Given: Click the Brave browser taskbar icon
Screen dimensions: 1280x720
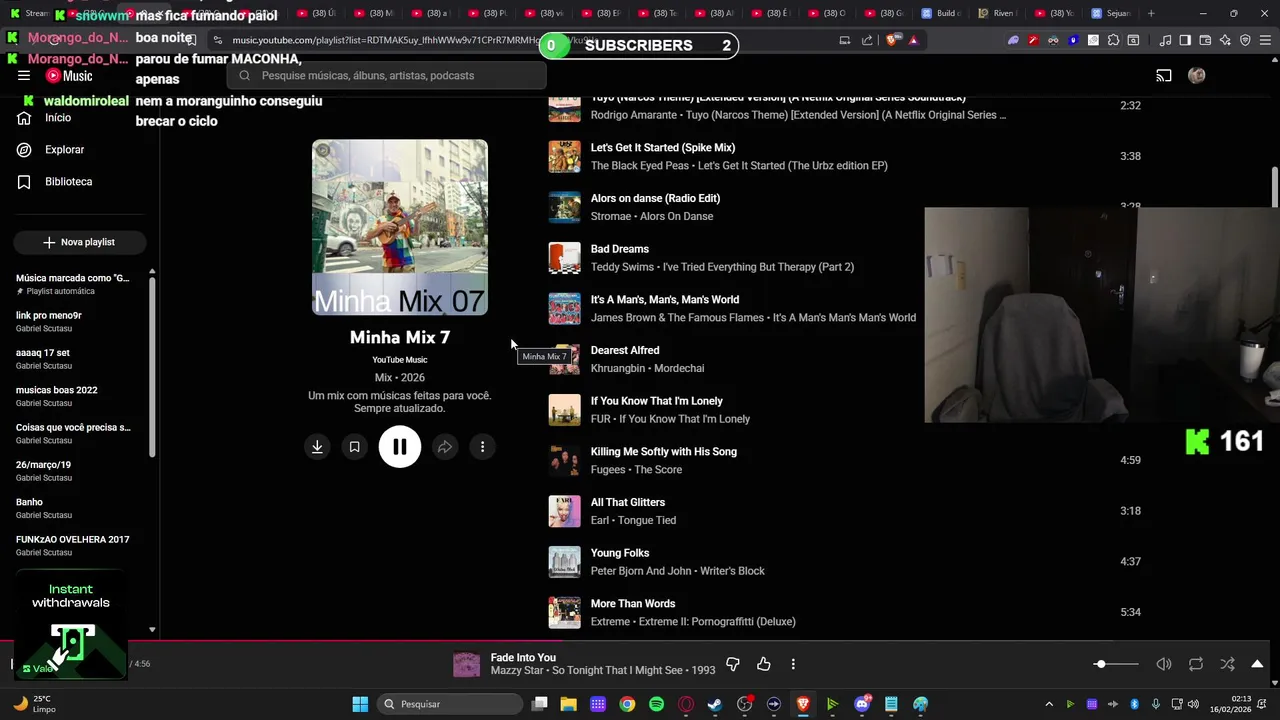Looking at the screenshot, I should coord(803,704).
